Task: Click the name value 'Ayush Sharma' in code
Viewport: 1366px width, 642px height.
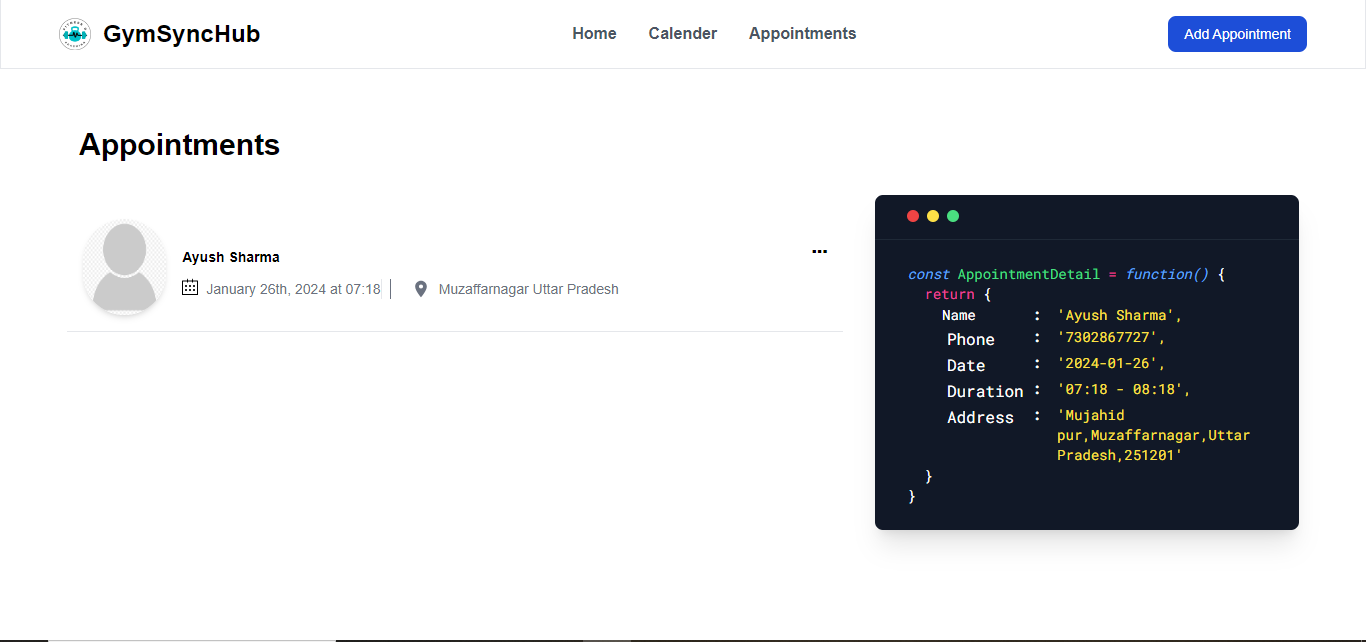Action: [x=1120, y=315]
